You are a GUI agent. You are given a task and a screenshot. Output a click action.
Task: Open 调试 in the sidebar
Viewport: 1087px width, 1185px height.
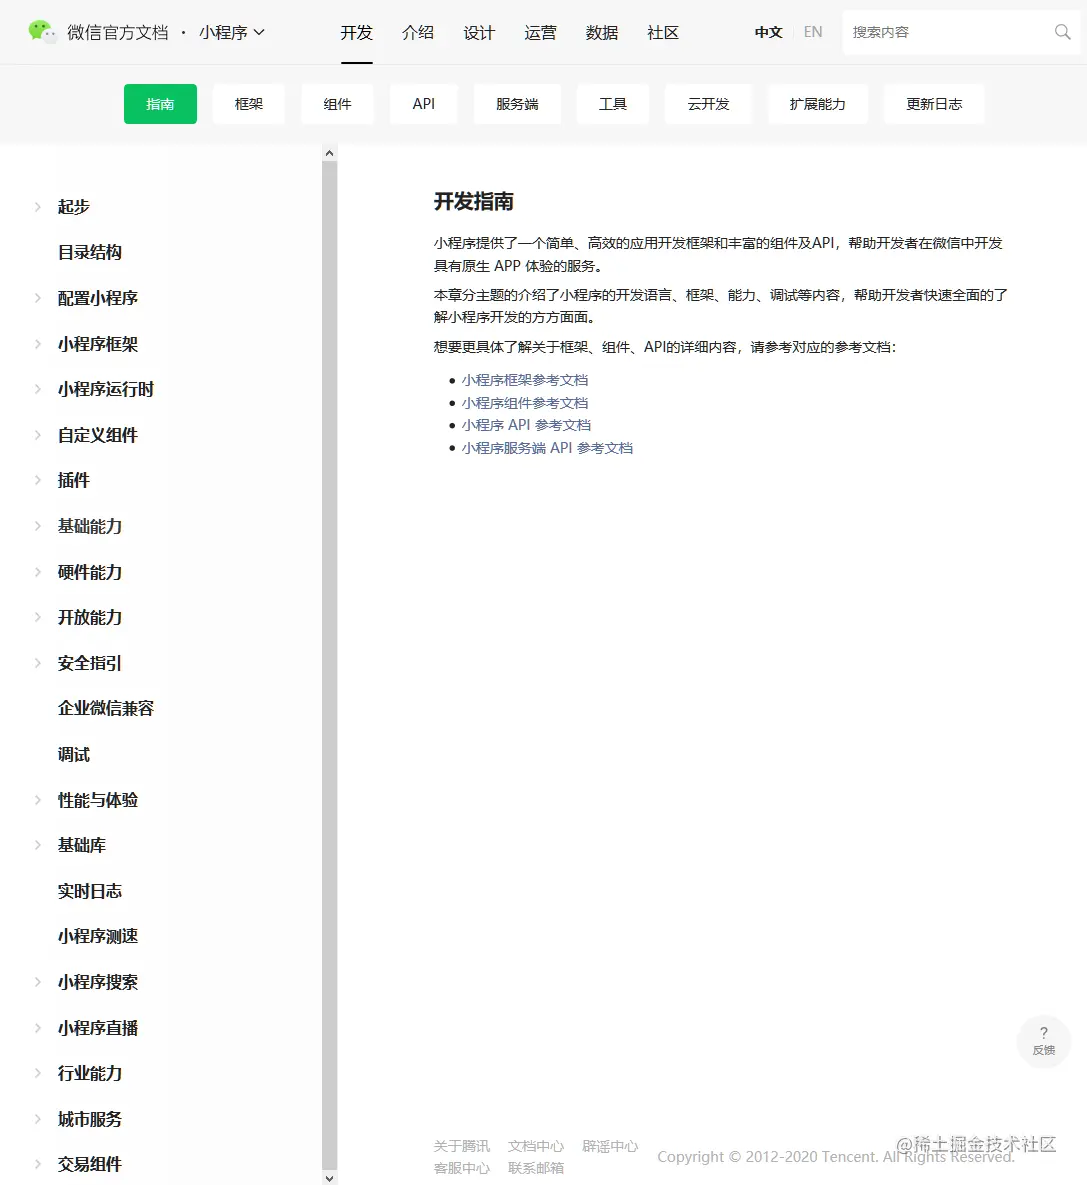[x=73, y=754]
